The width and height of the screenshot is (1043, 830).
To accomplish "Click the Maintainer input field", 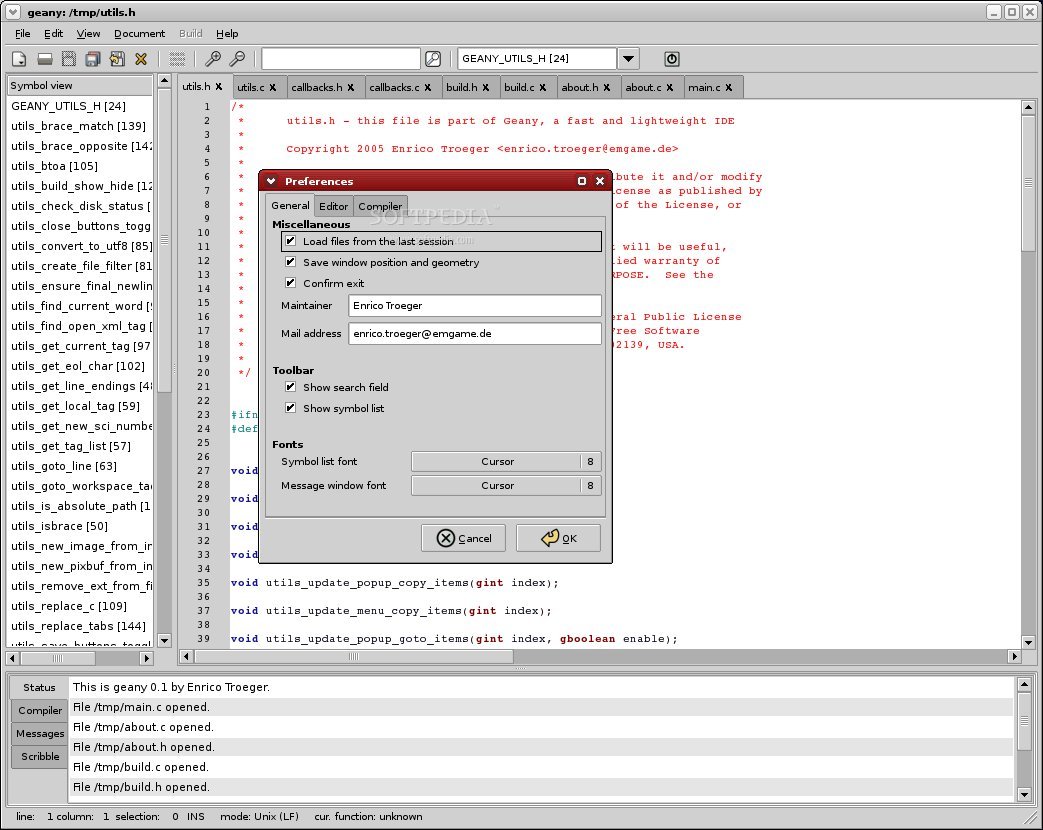I will click(x=475, y=306).
